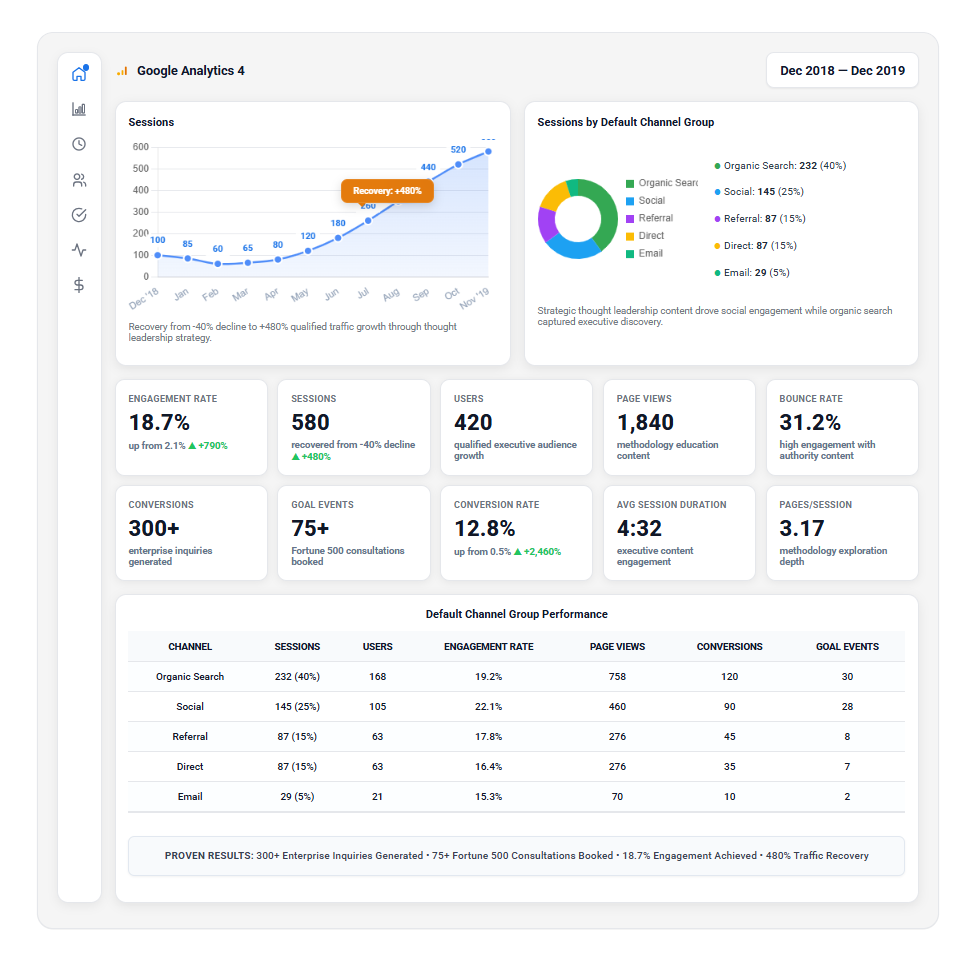The height and width of the screenshot is (976, 976).
Task: Open the Engagement Rate 18.7% card
Action: click(x=191, y=427)
